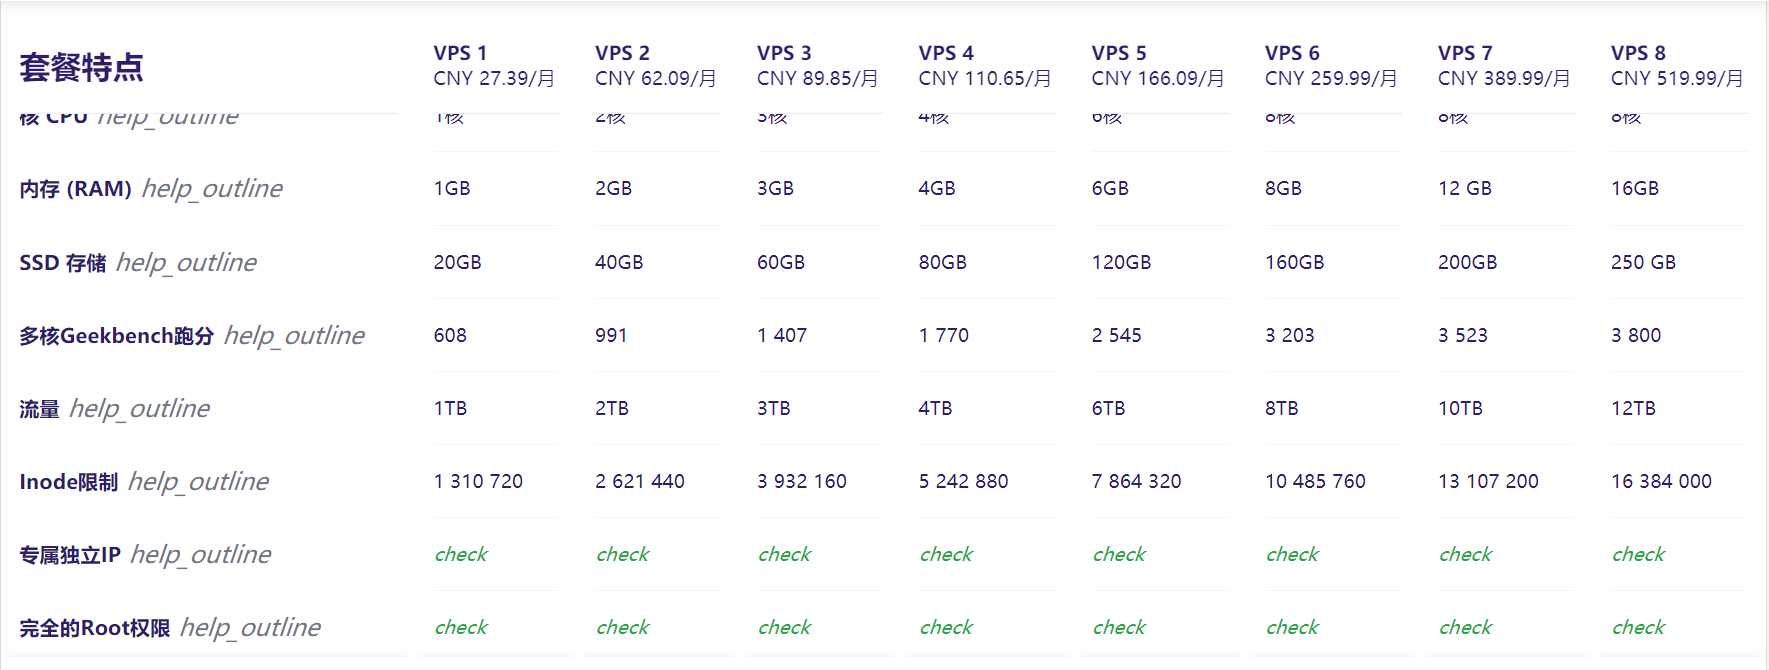Viewport: 1769px width, 670px height.
Task: Click the VPS 2 price CNY 62.09/月
Action: tap(655, 78)
